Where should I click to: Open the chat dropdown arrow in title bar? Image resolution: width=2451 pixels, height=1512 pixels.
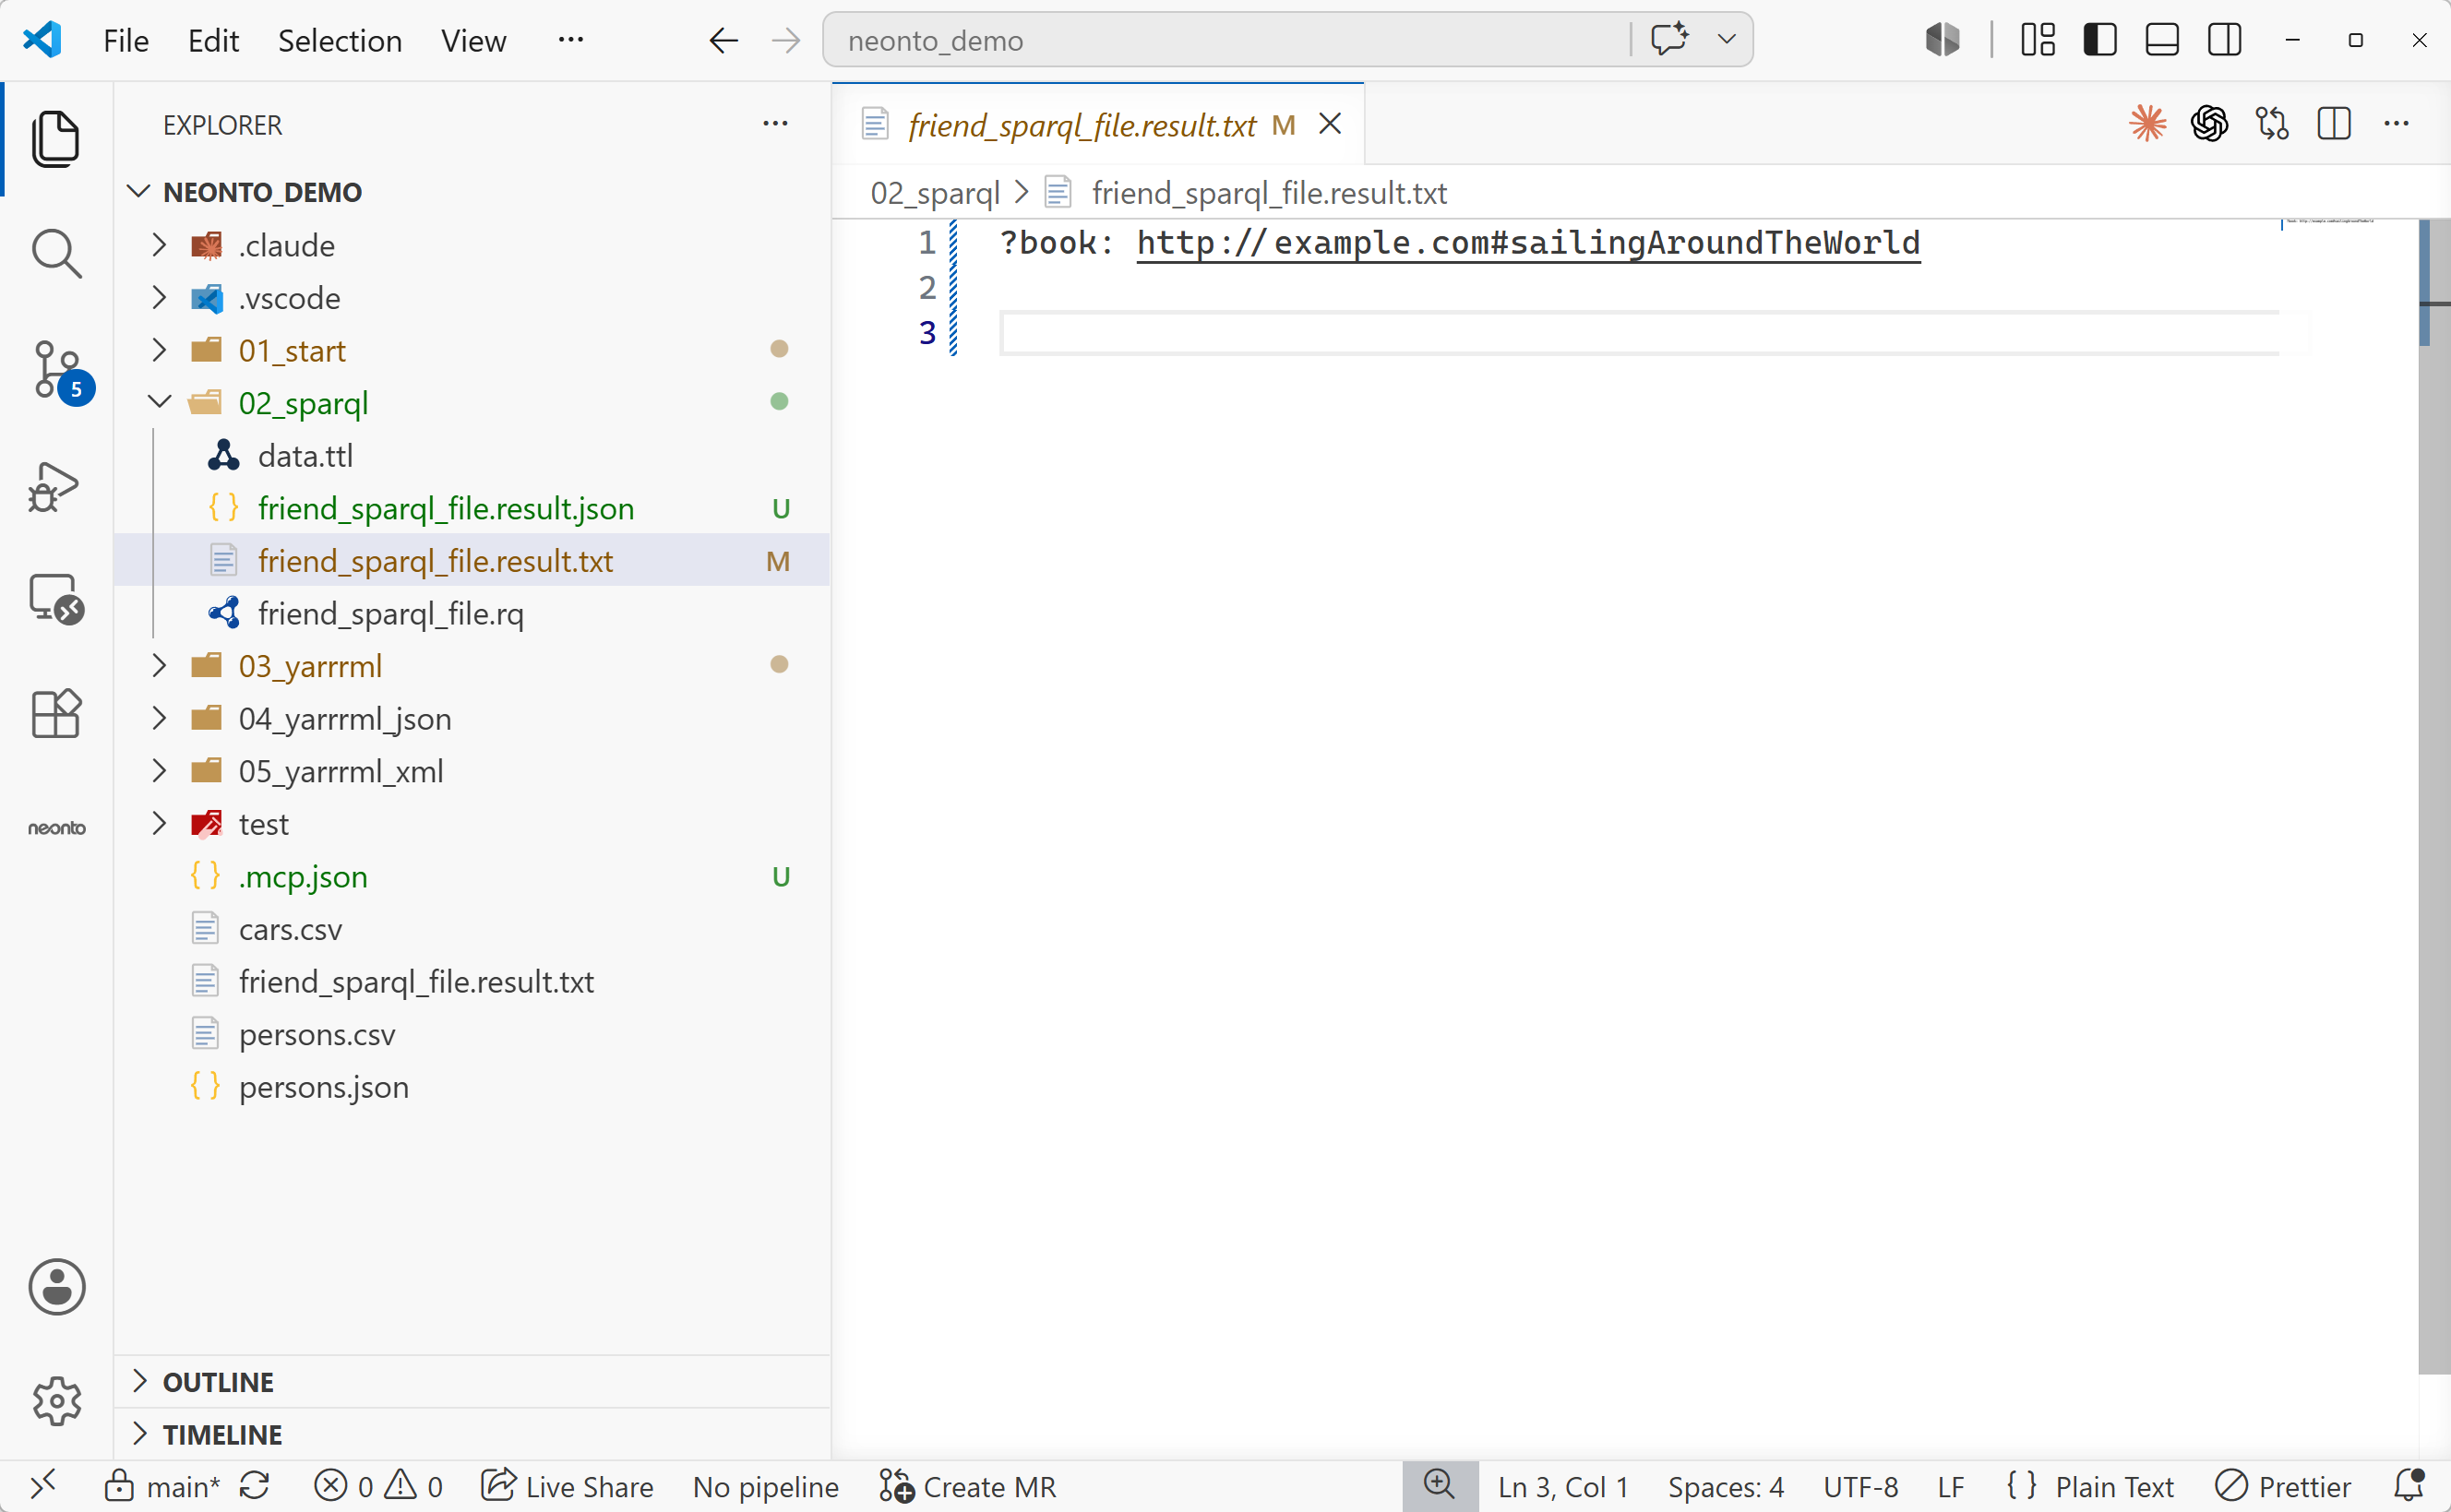(1726, 40)
